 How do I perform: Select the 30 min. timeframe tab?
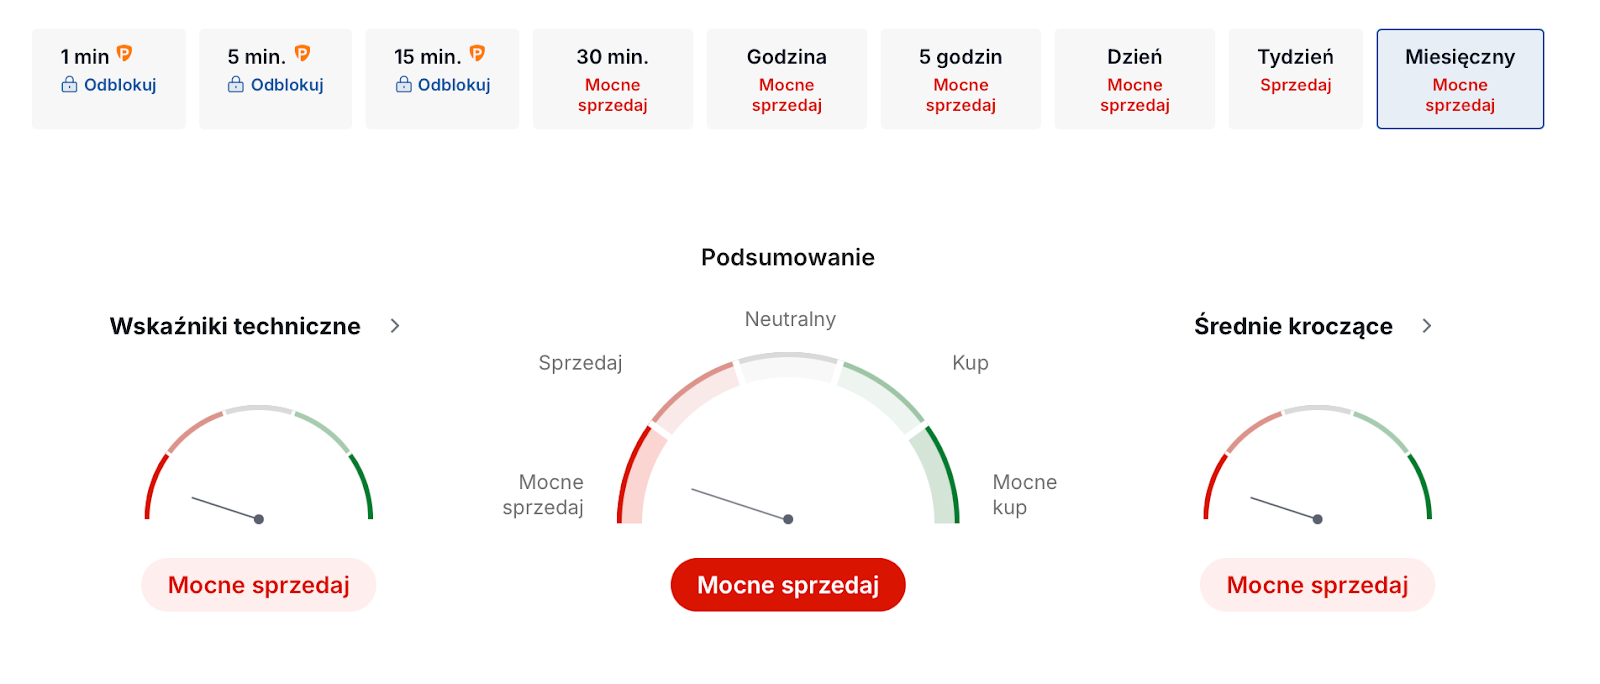(x=612, y=79)
